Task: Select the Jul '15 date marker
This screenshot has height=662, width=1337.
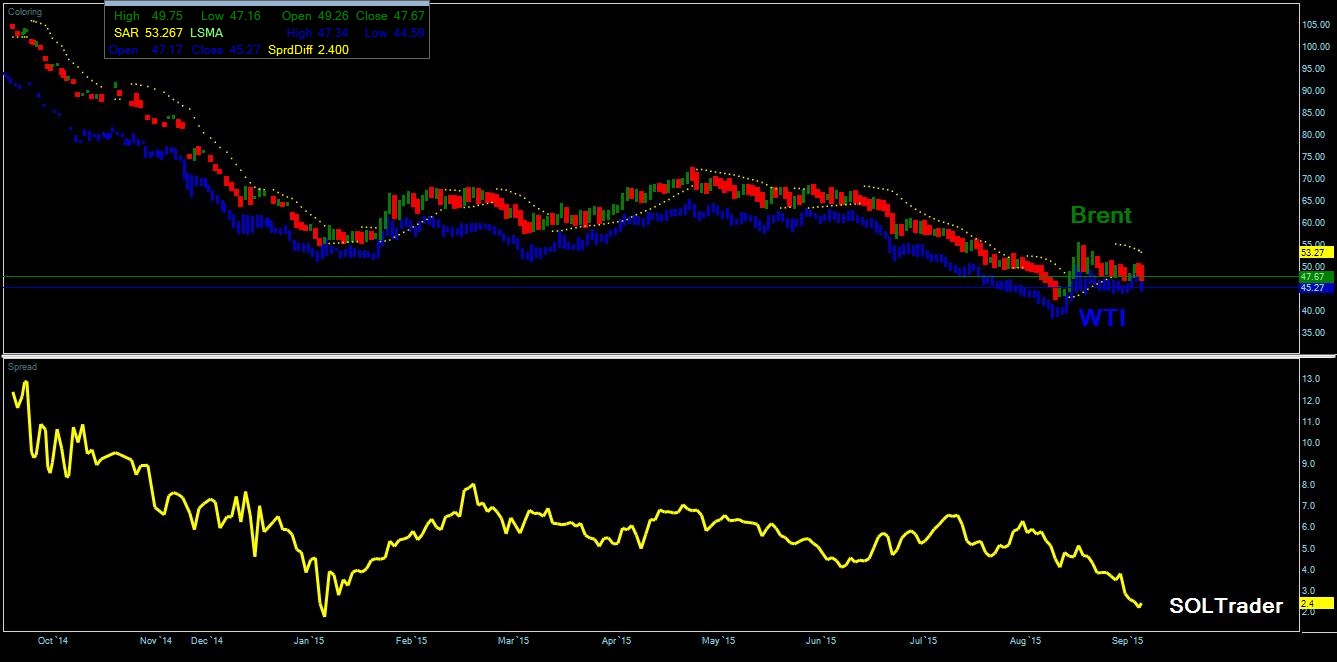Action: (x=923, y=641)
